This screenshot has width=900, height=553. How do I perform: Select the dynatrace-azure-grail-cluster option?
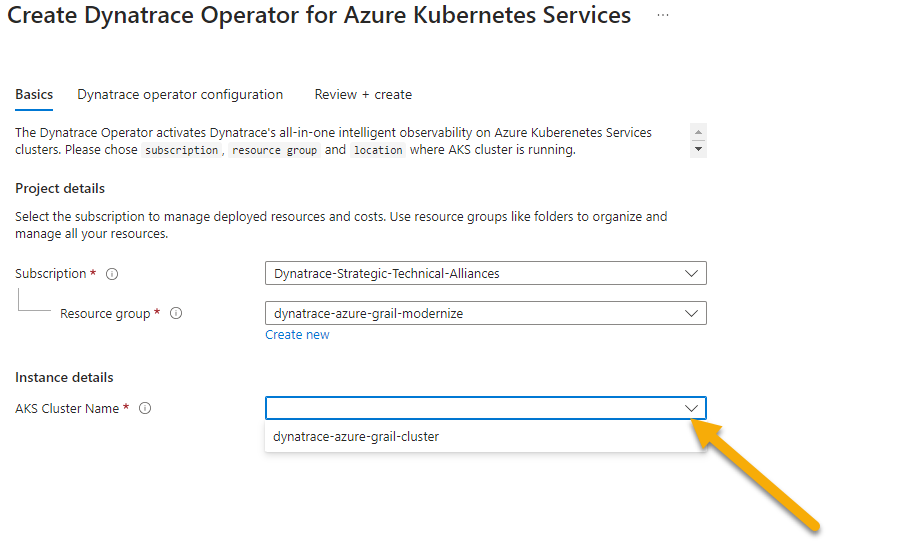[x=356, y=437]
